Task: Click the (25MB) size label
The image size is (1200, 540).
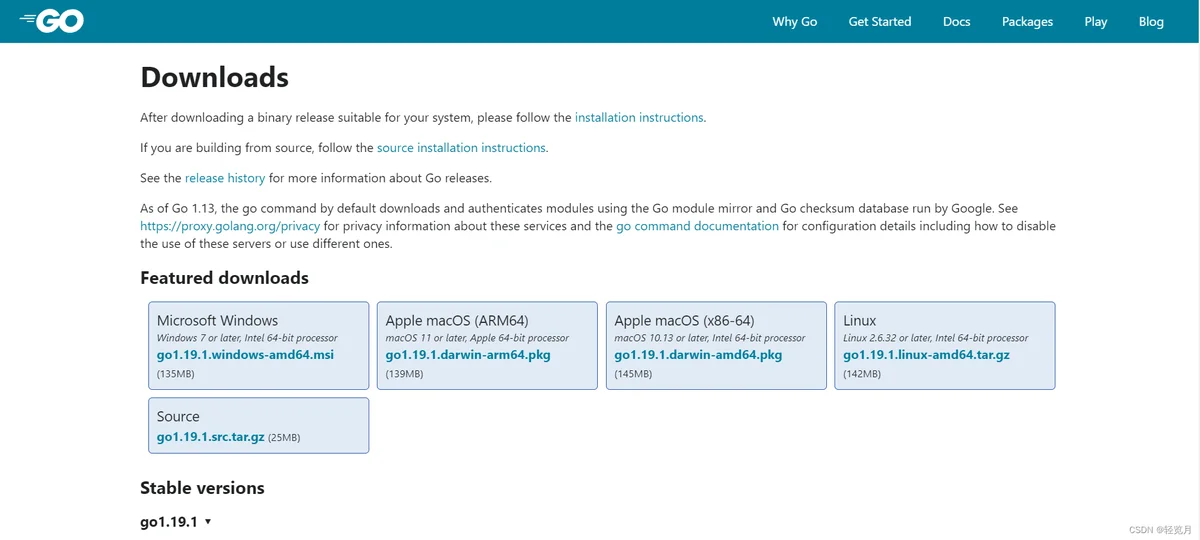Action: [284, 438]
